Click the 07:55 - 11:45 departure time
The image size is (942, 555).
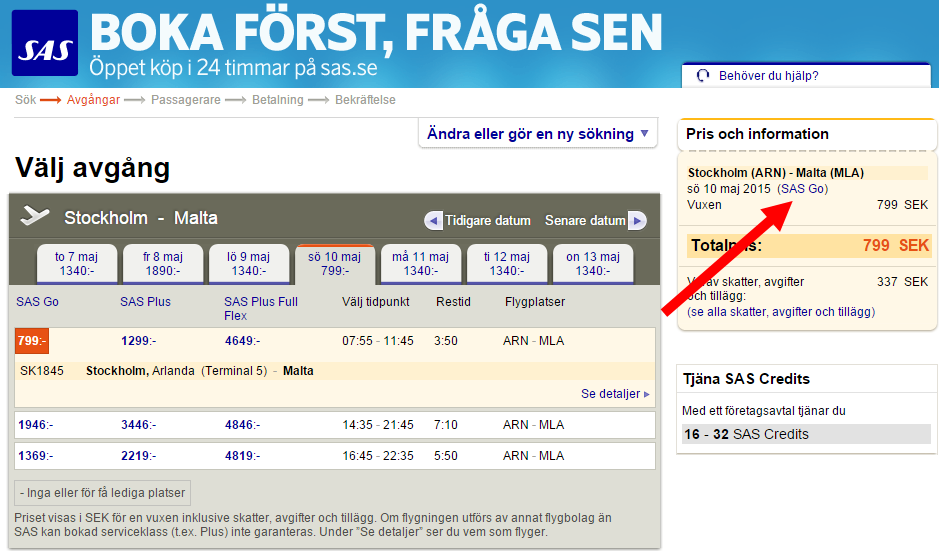point(378,341)
